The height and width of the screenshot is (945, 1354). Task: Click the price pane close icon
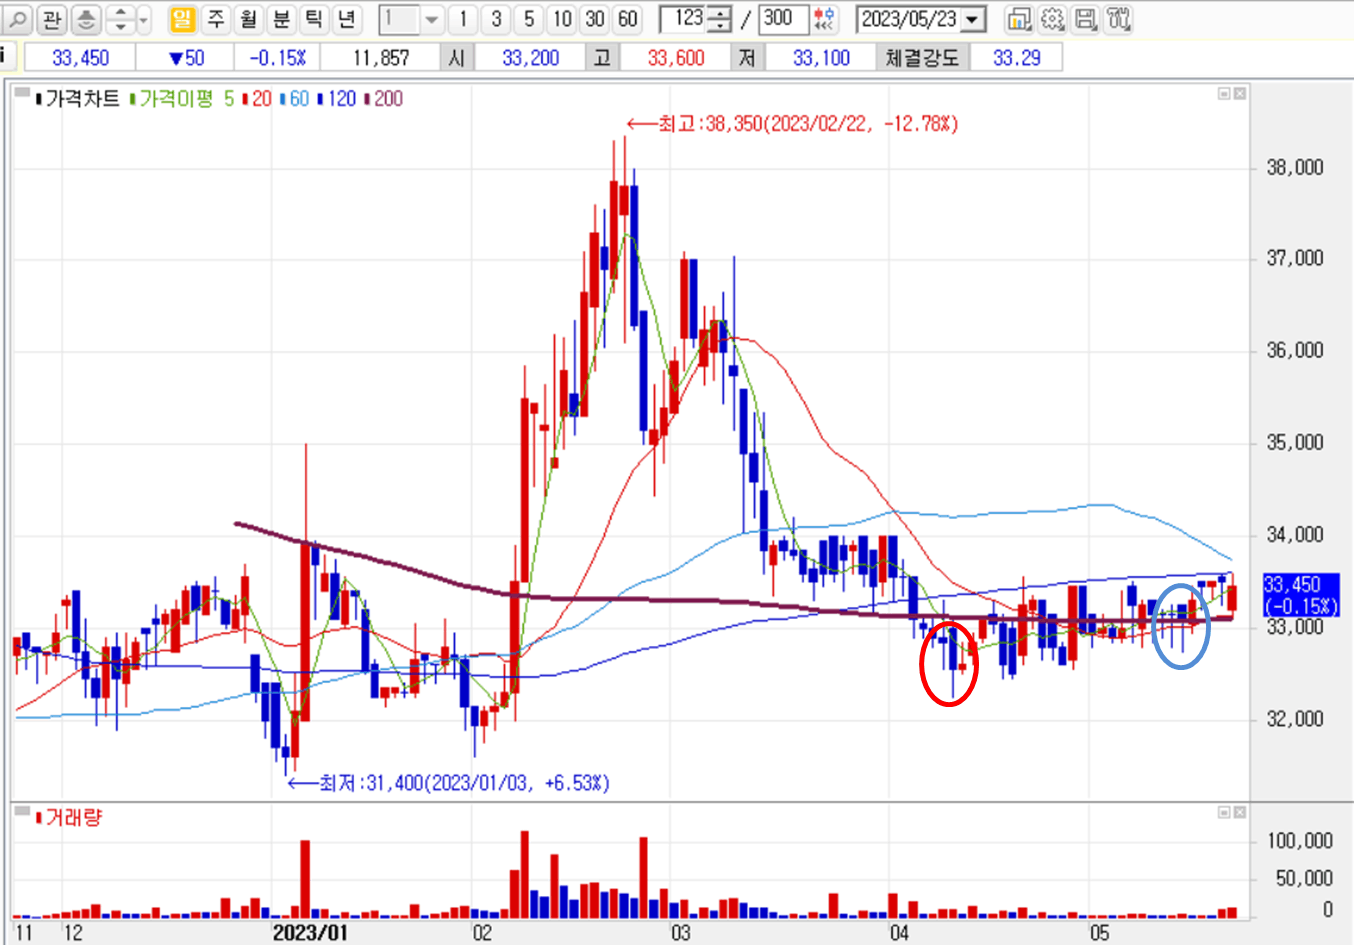tap(1240, 93)
